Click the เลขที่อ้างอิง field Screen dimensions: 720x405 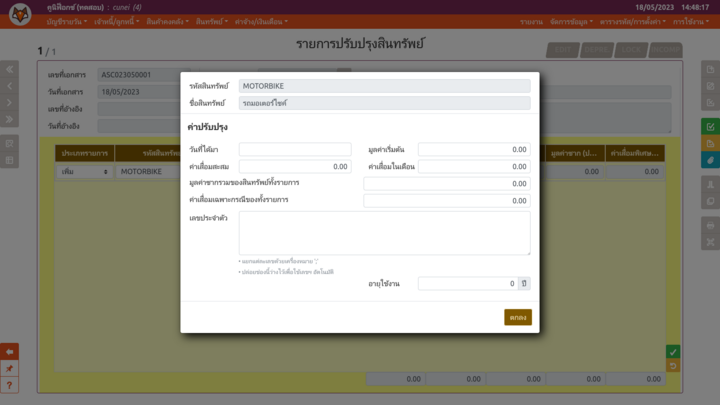[139, 109]
